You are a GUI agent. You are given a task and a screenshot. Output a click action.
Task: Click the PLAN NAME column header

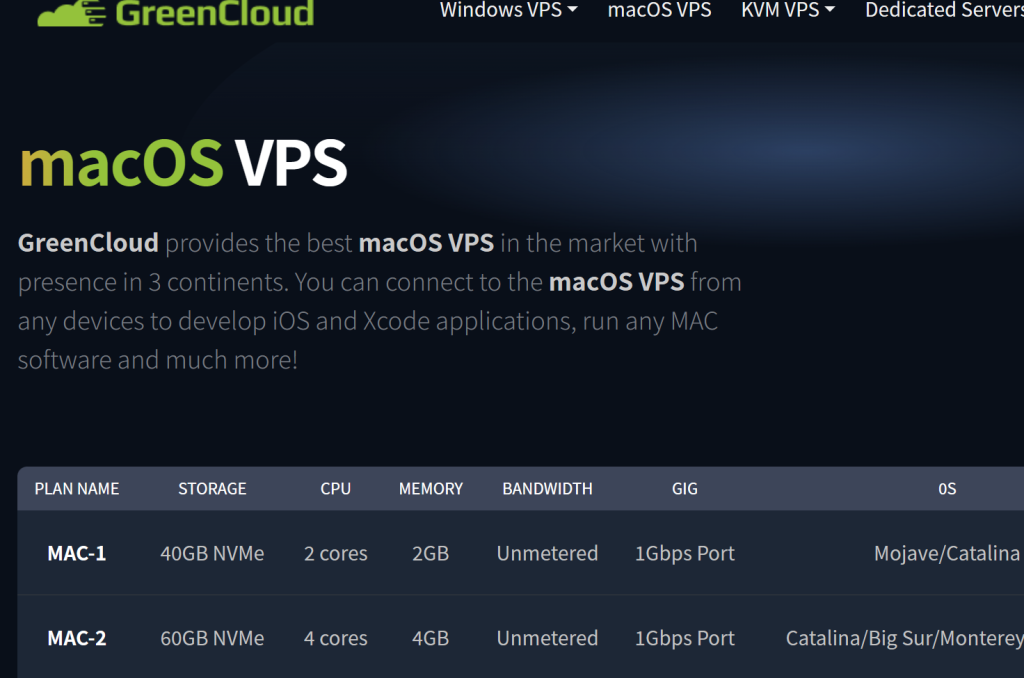click(77, 489)
